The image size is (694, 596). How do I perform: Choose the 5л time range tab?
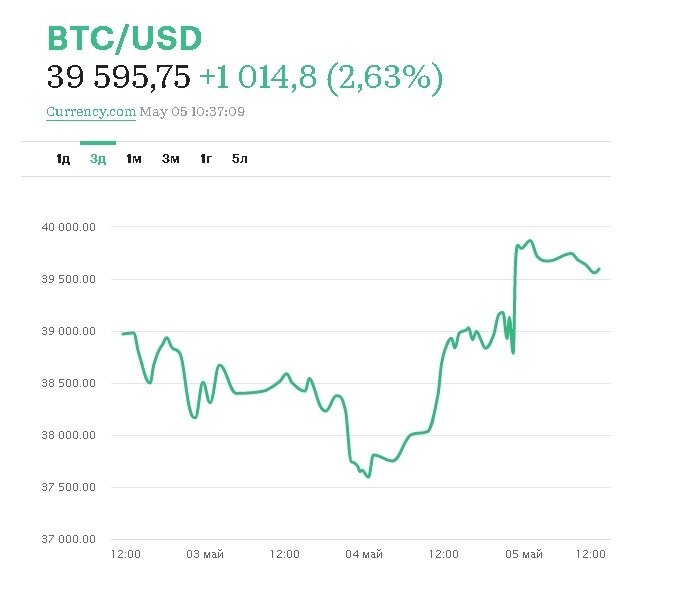(x=240, y=160)
